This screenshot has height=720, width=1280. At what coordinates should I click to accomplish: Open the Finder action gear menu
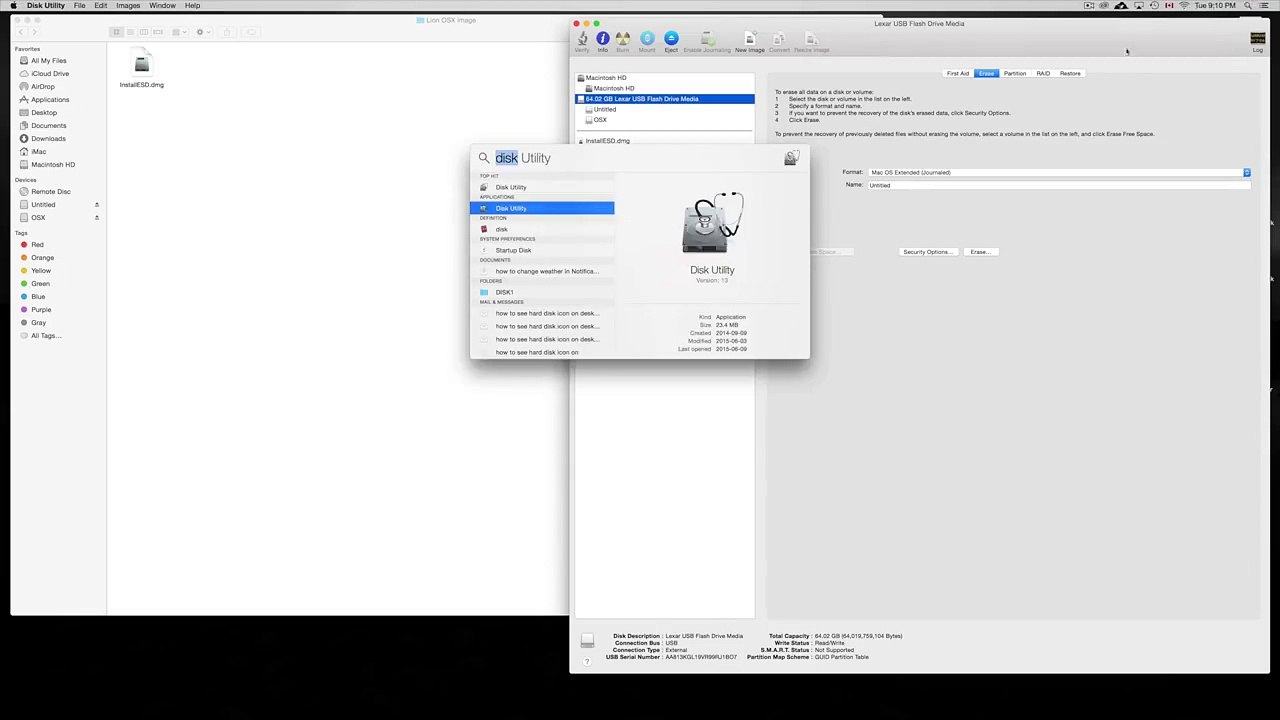coord(202,32)
